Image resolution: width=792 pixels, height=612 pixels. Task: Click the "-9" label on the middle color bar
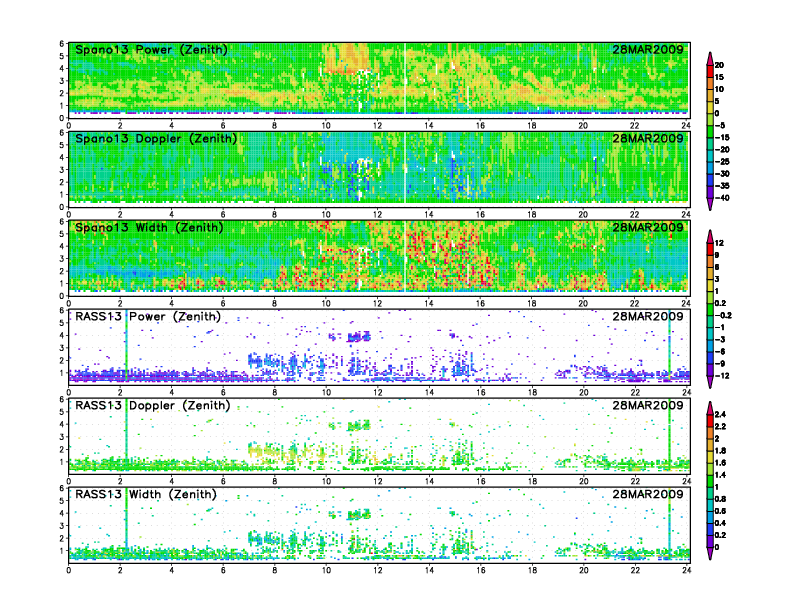click(x=720, y=364)
